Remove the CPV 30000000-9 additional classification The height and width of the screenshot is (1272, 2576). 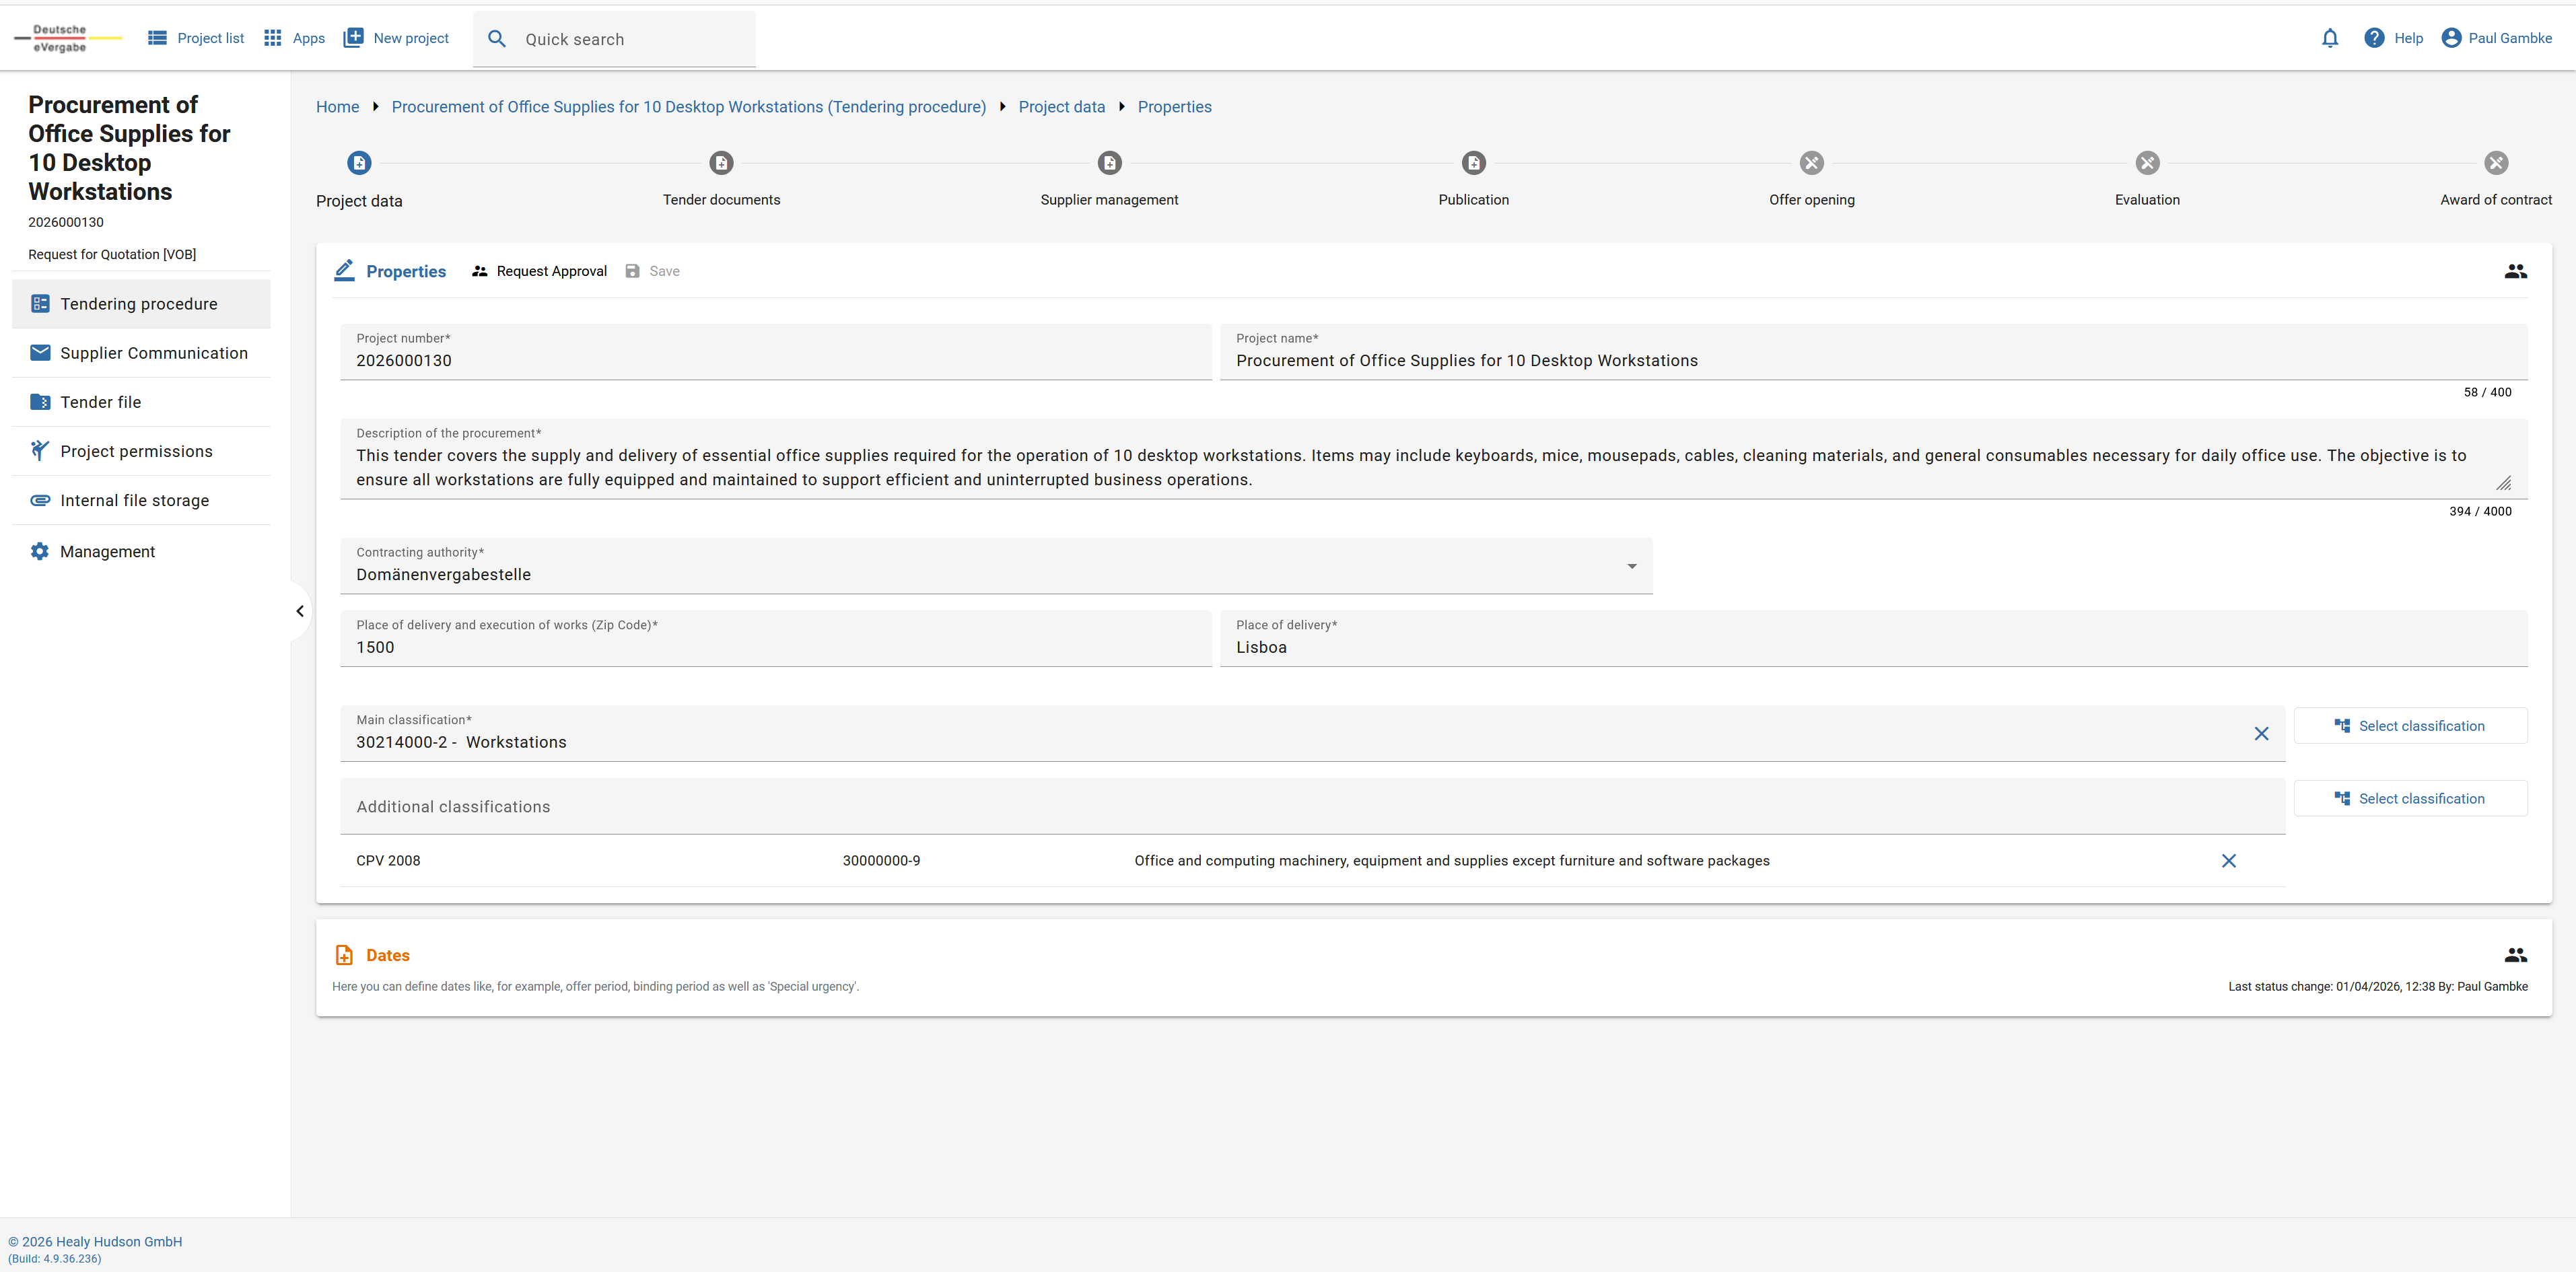pos(2229,860)
